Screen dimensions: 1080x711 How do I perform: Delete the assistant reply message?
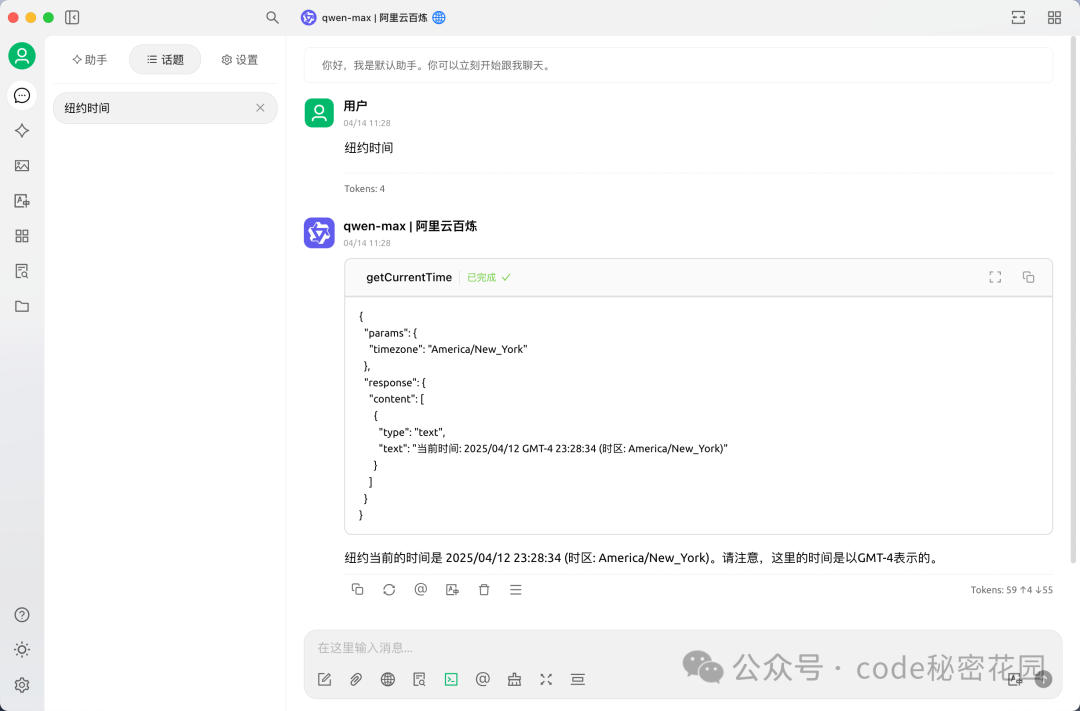484,590
